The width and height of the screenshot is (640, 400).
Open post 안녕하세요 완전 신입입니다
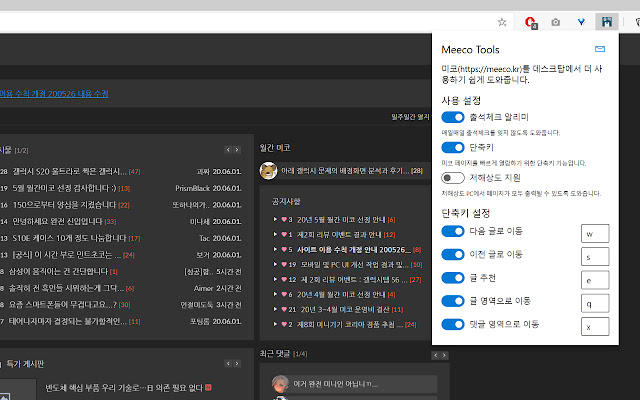pos(58,222)
